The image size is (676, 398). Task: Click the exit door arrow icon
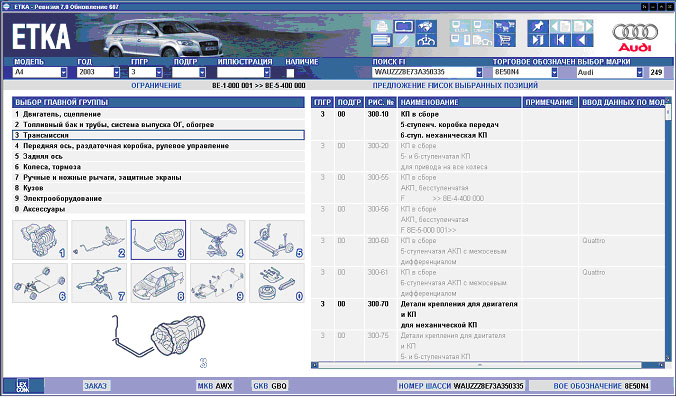[538, 40]
